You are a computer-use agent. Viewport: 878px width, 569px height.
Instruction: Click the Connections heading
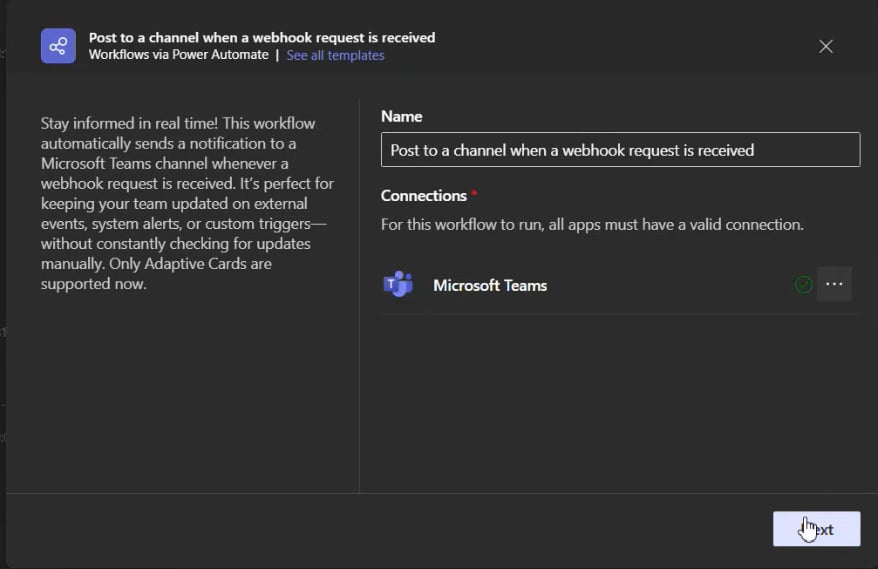point(424,196)
